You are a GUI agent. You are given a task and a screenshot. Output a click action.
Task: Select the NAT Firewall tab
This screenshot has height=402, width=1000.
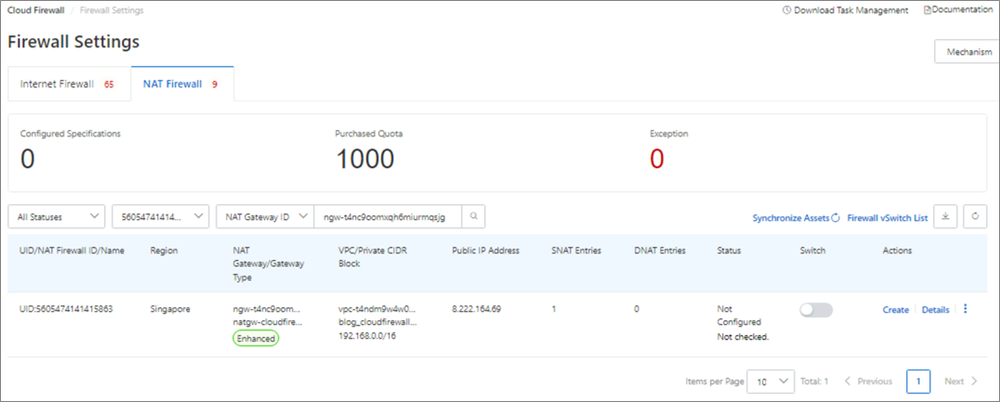(182, 84)
